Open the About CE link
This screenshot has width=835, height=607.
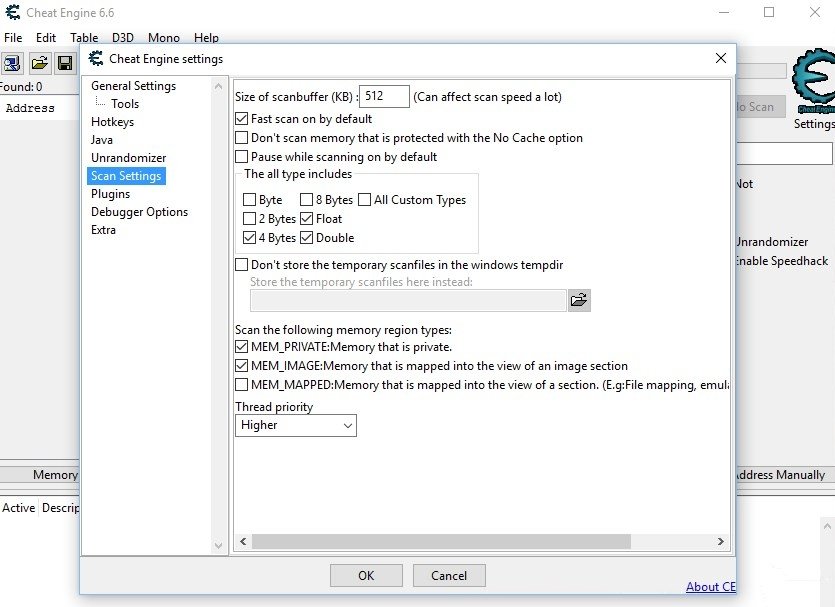[710, 587]
